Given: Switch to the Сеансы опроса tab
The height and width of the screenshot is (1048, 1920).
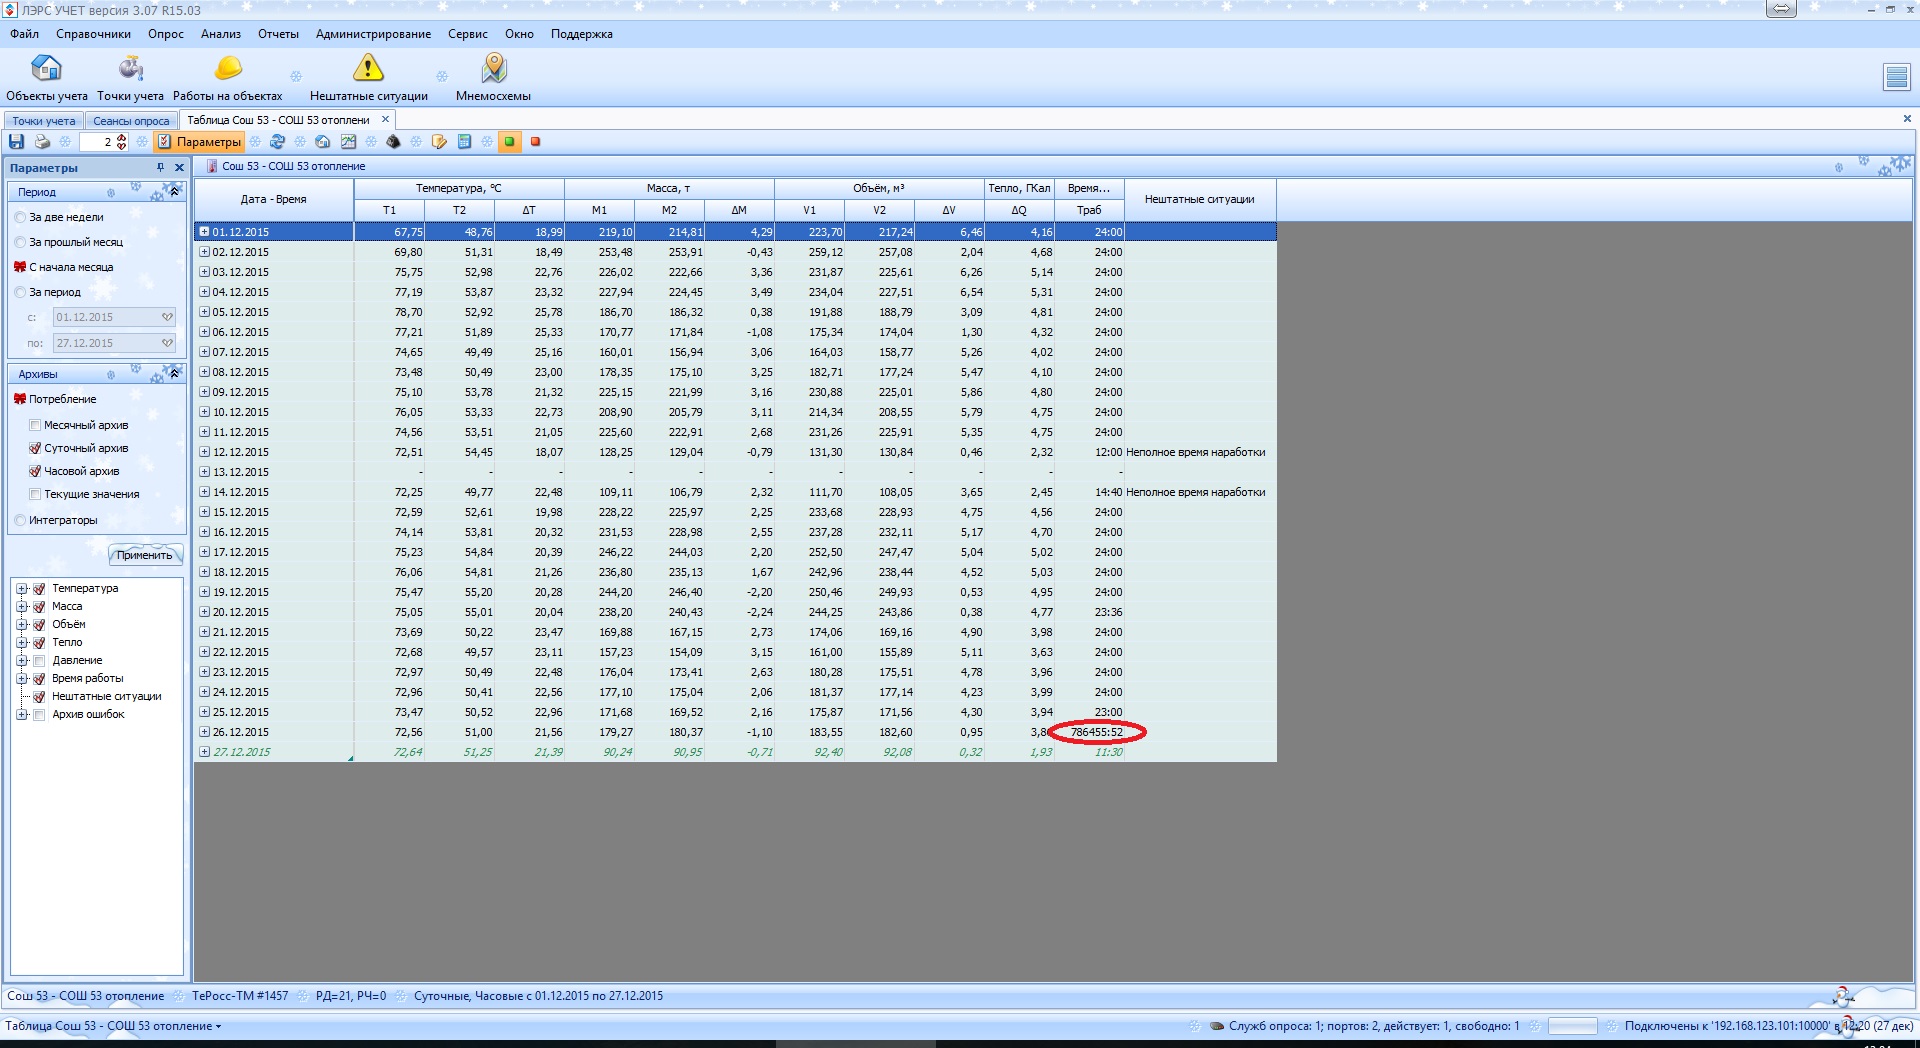Looking at the screenshot, I should pyautogui.click(x=131, y=121).
